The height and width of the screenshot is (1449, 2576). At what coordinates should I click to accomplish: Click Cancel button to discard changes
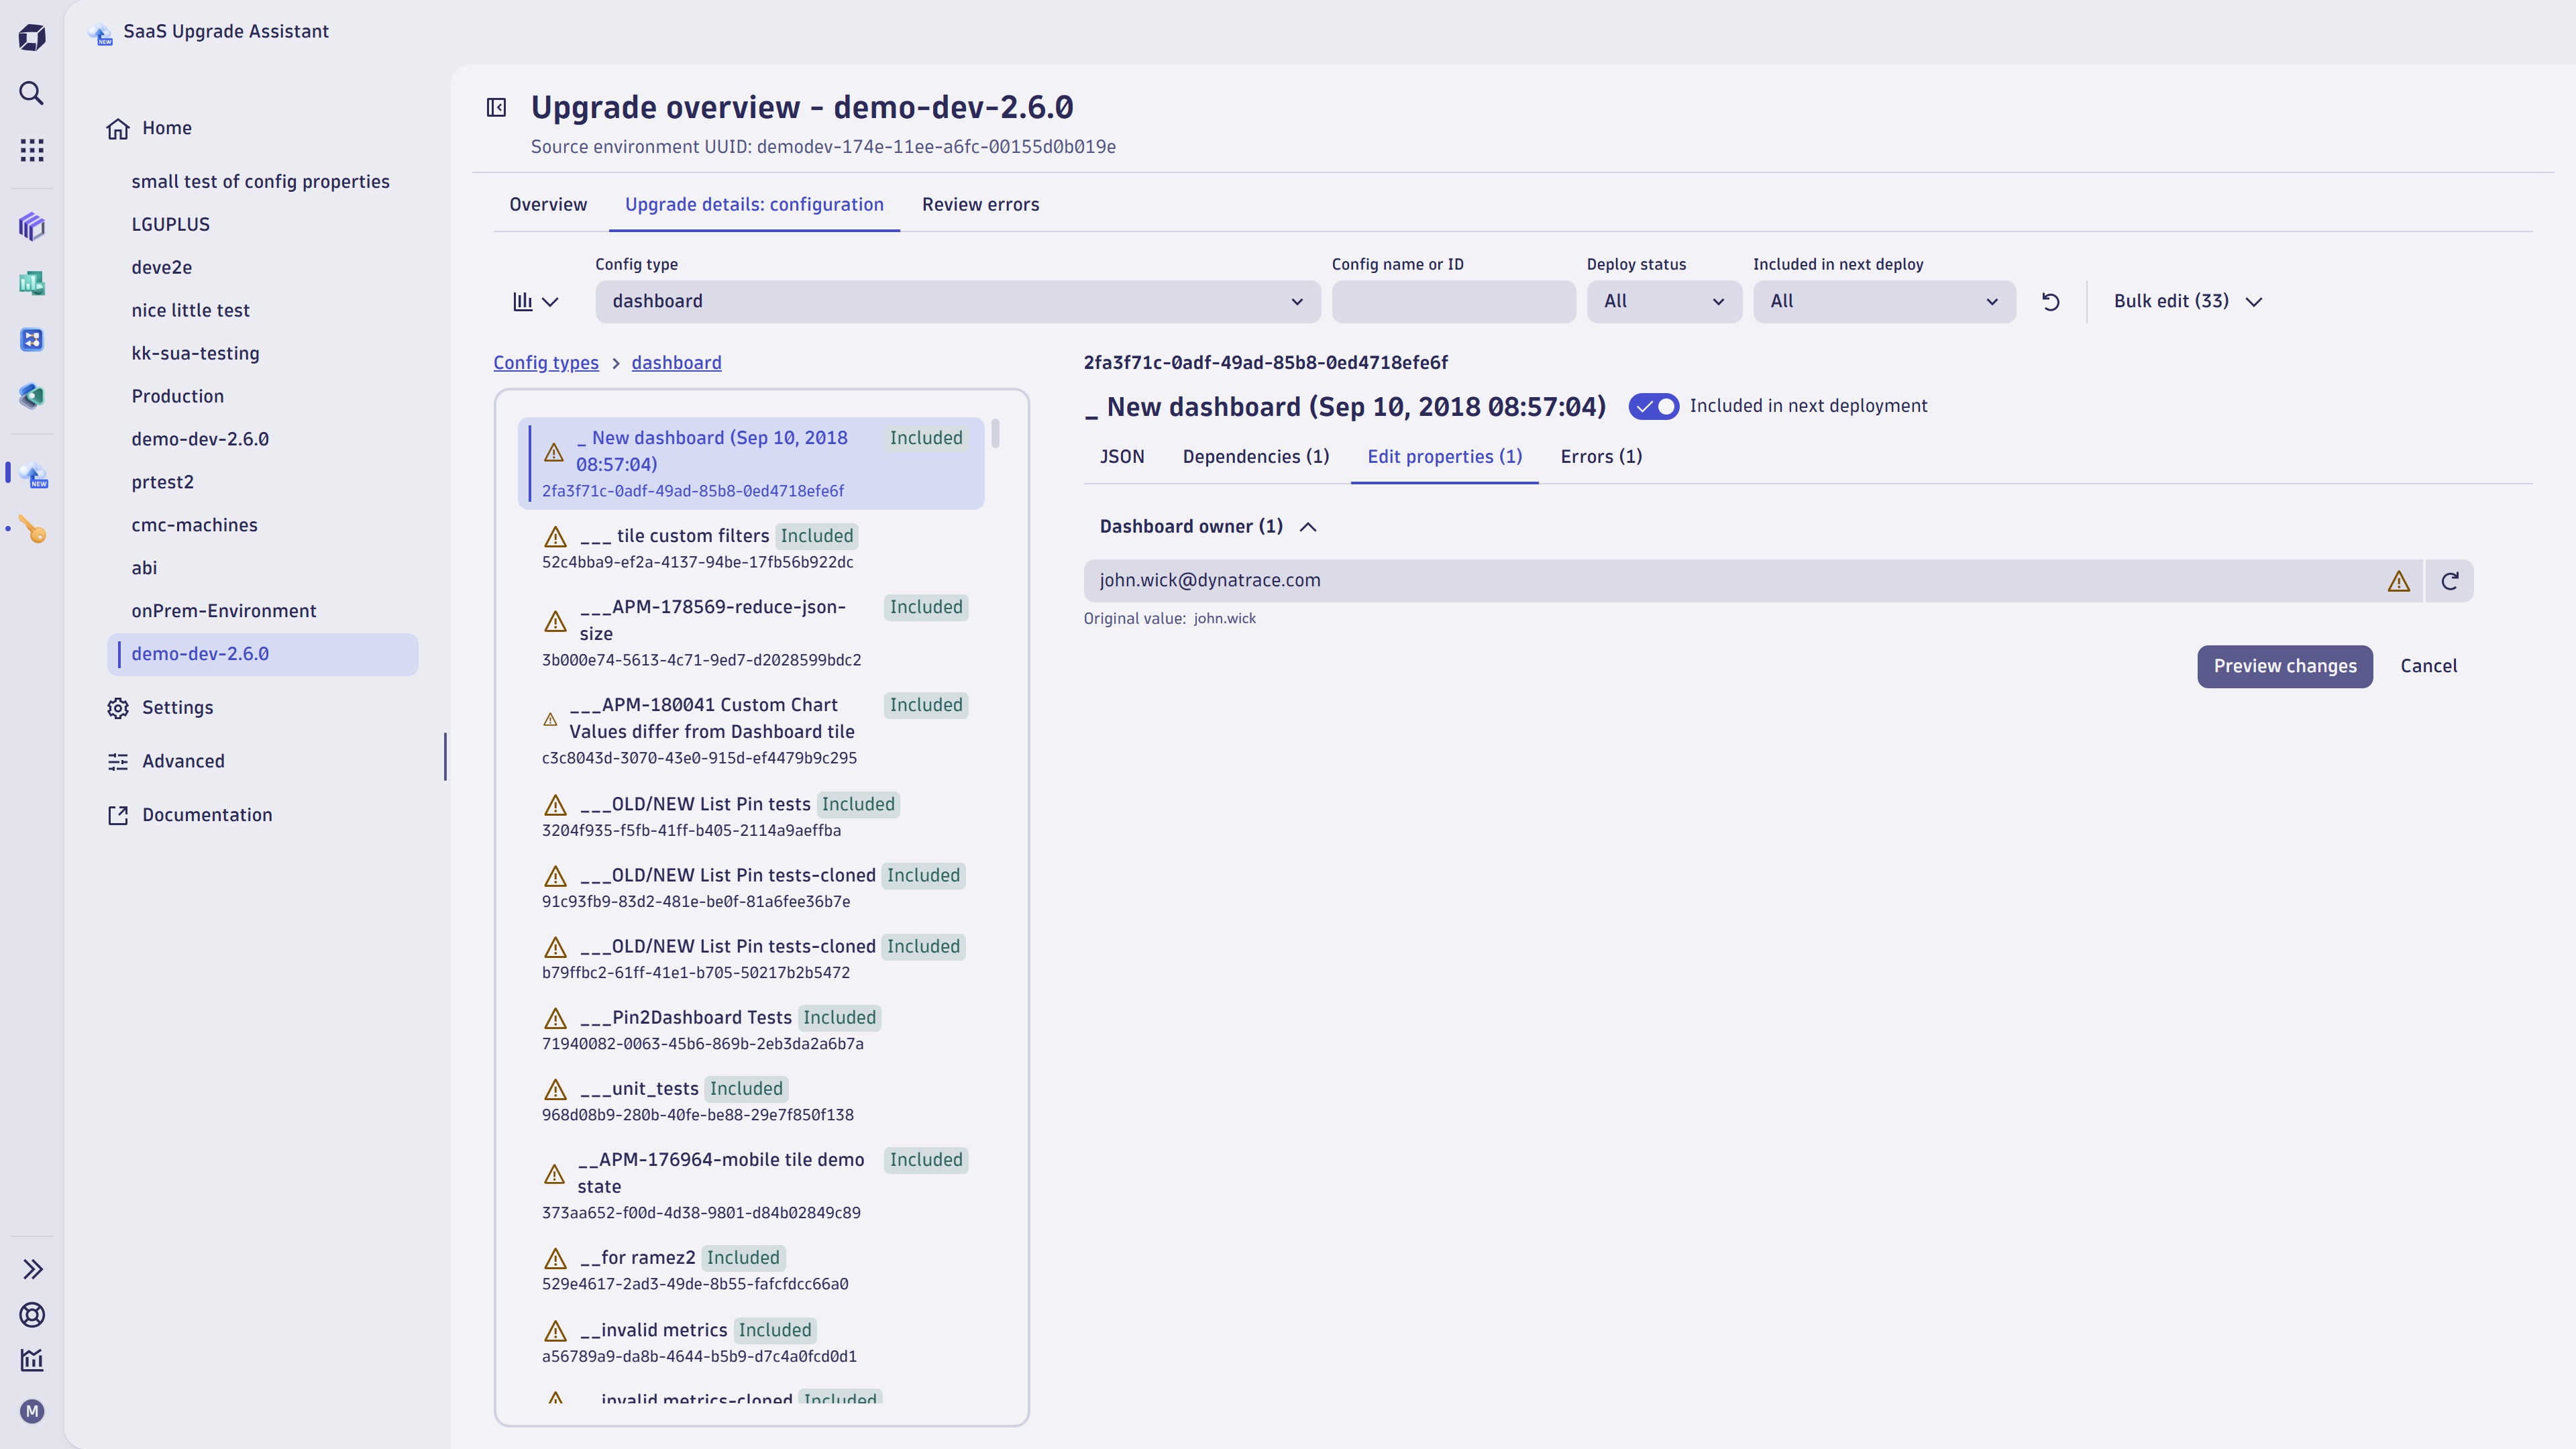point(2427,665)
